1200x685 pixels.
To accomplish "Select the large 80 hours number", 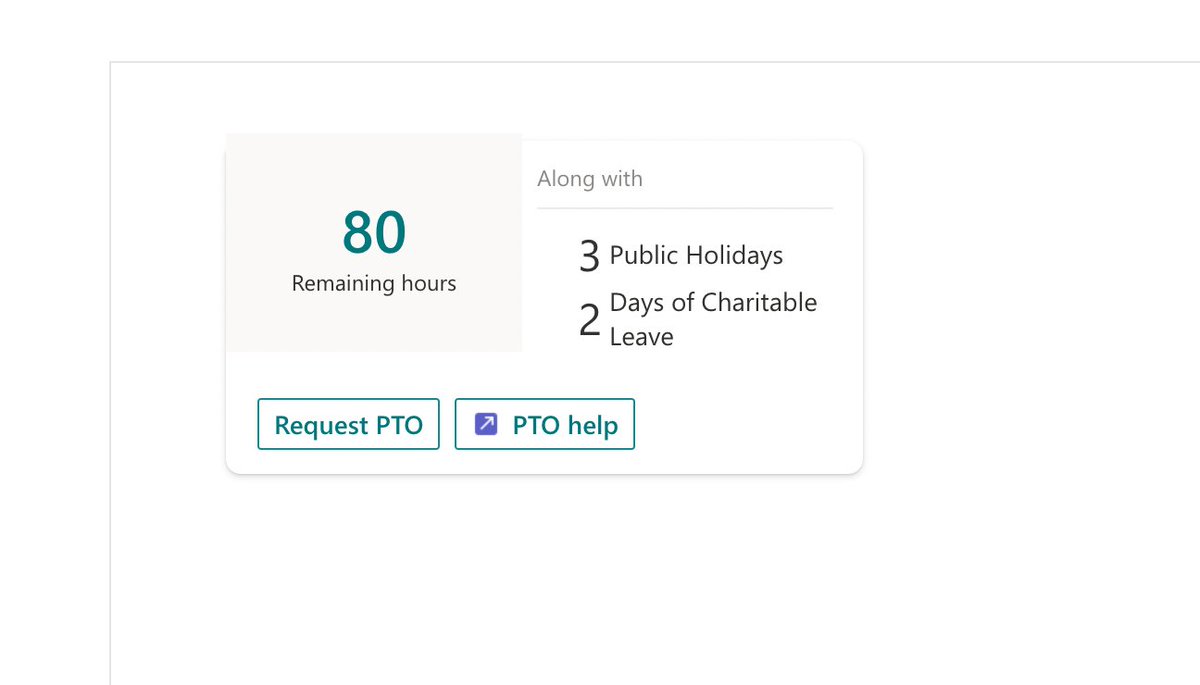I will tap(374, 232).
